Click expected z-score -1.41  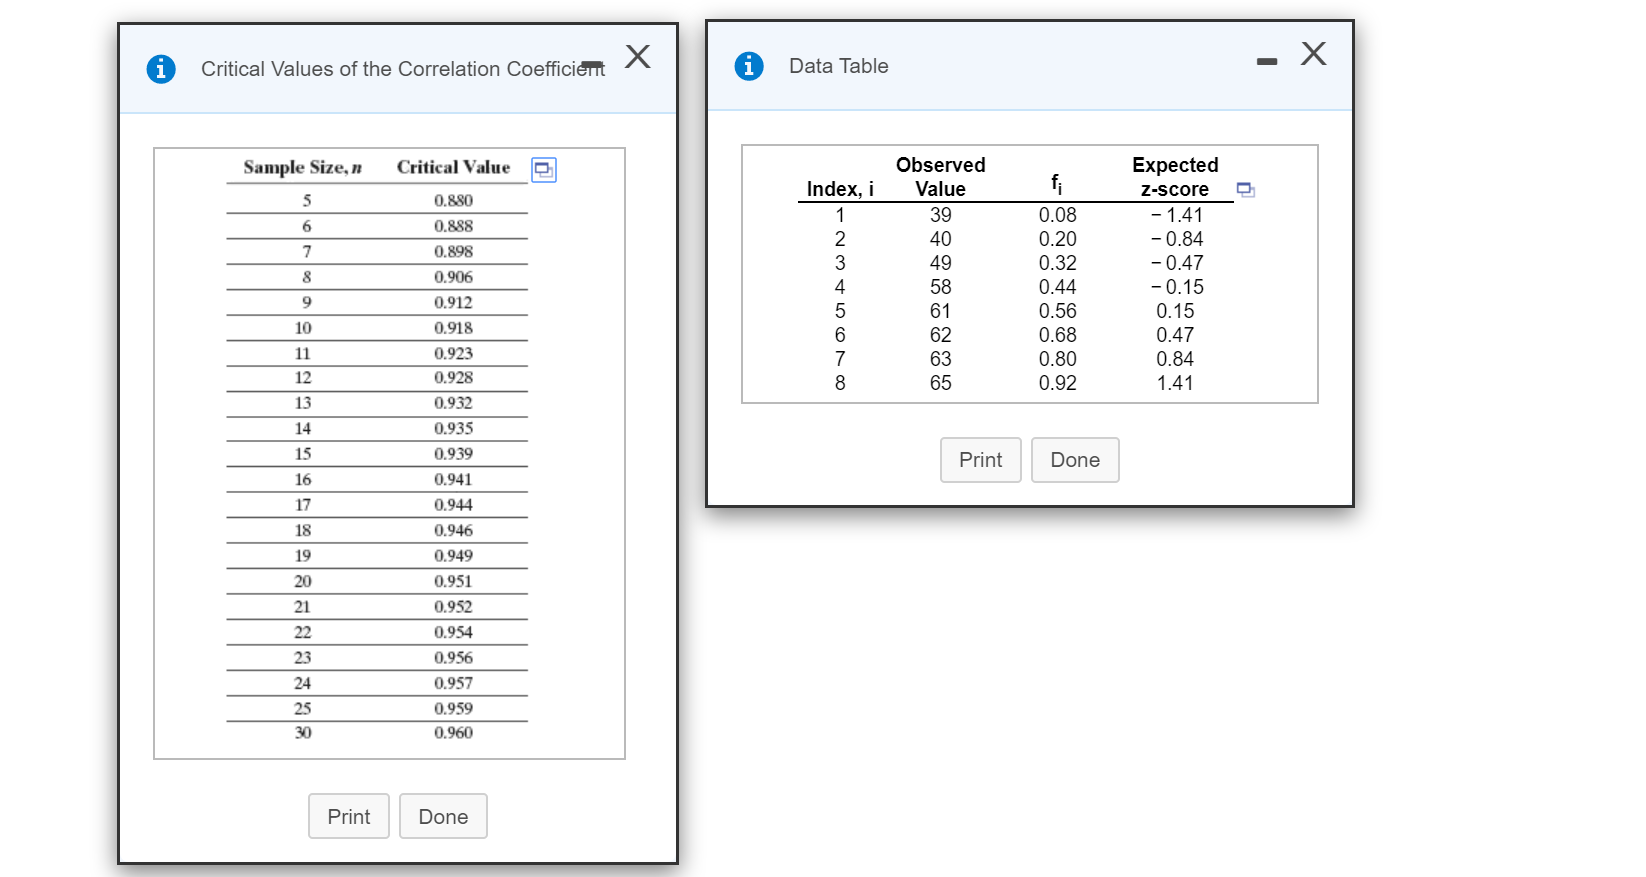coord(1177,215)
